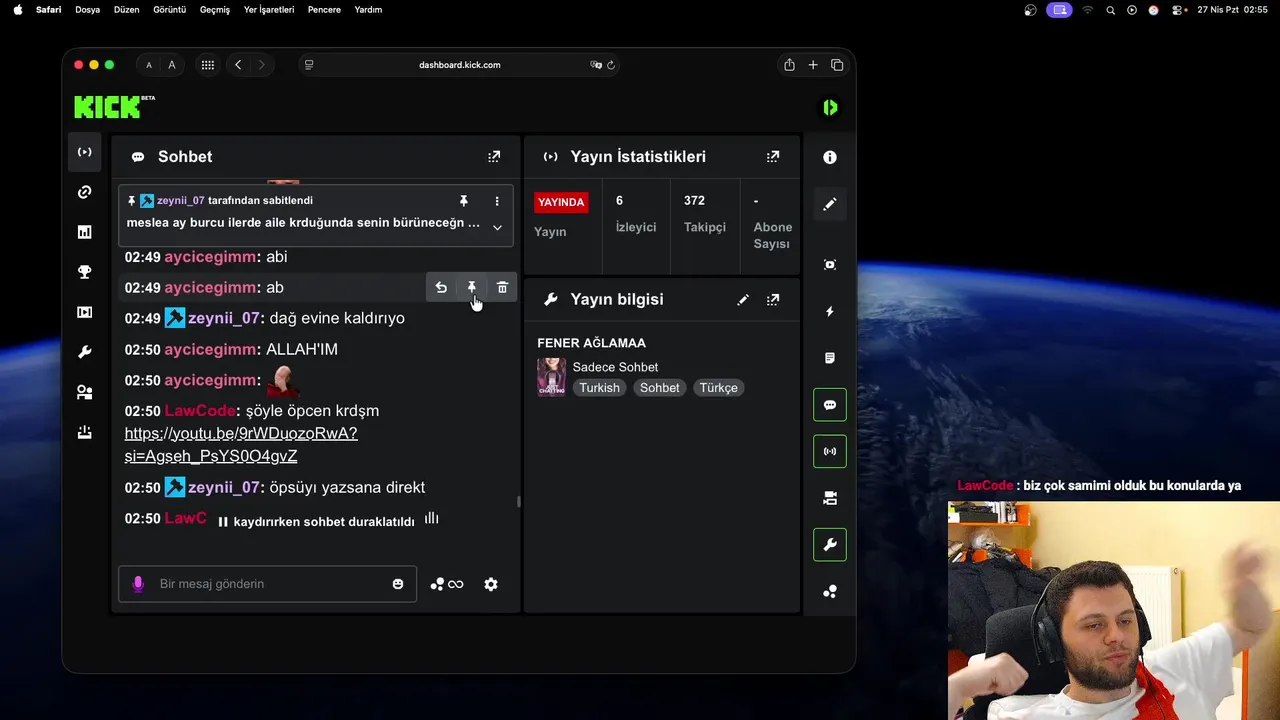This screenshot has width=1280, height=720.
Task: Unpin the pinned message by zeynii_07
Action: click(x=464, y=201)
